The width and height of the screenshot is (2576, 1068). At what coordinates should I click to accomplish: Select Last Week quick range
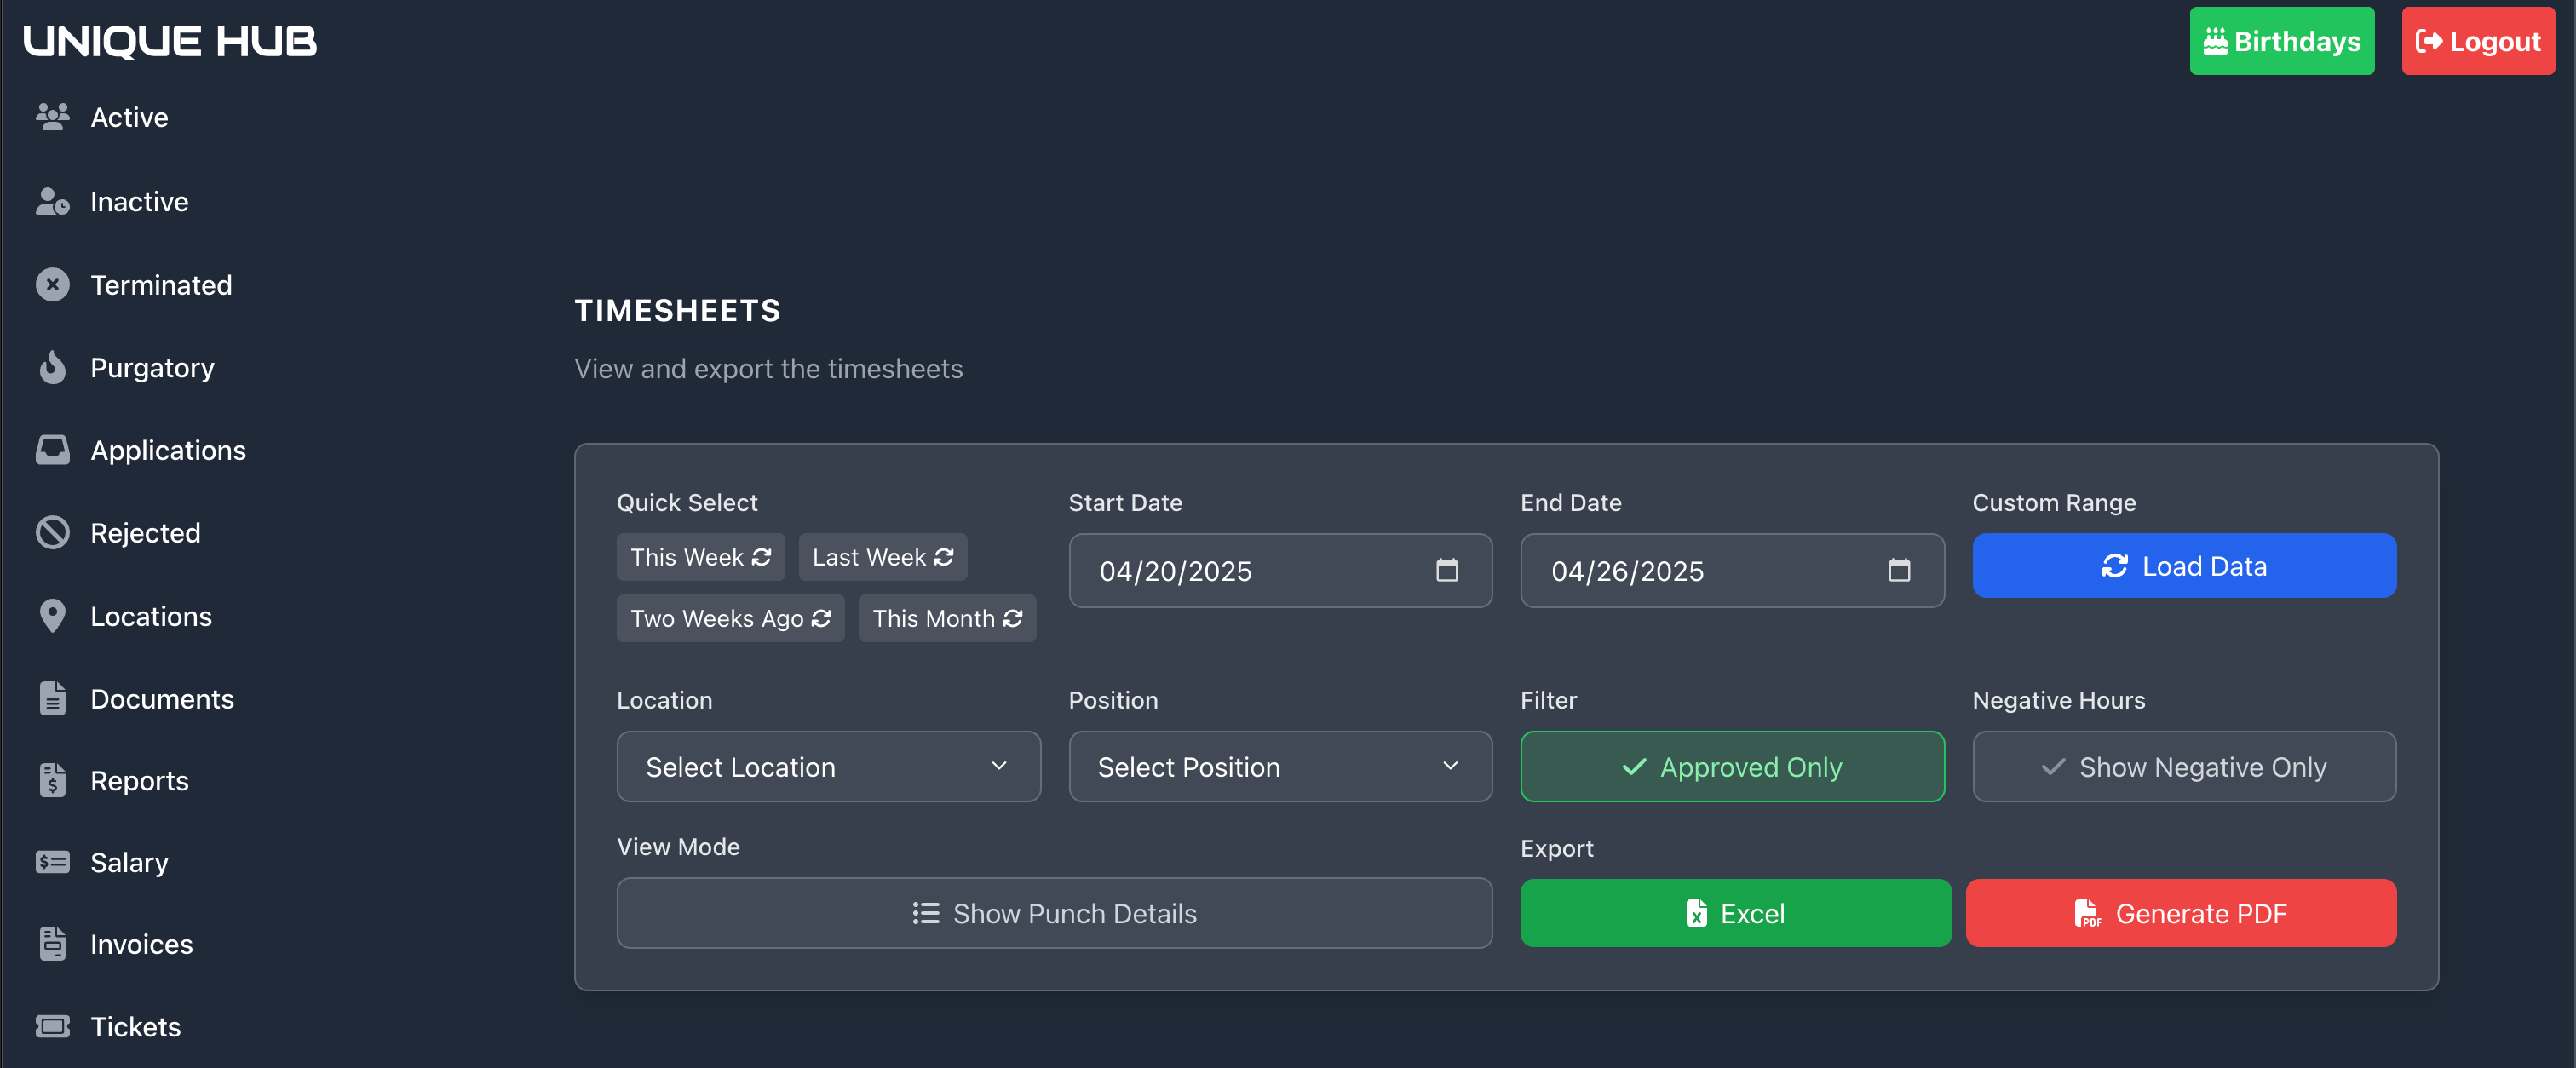pos(882,557)
